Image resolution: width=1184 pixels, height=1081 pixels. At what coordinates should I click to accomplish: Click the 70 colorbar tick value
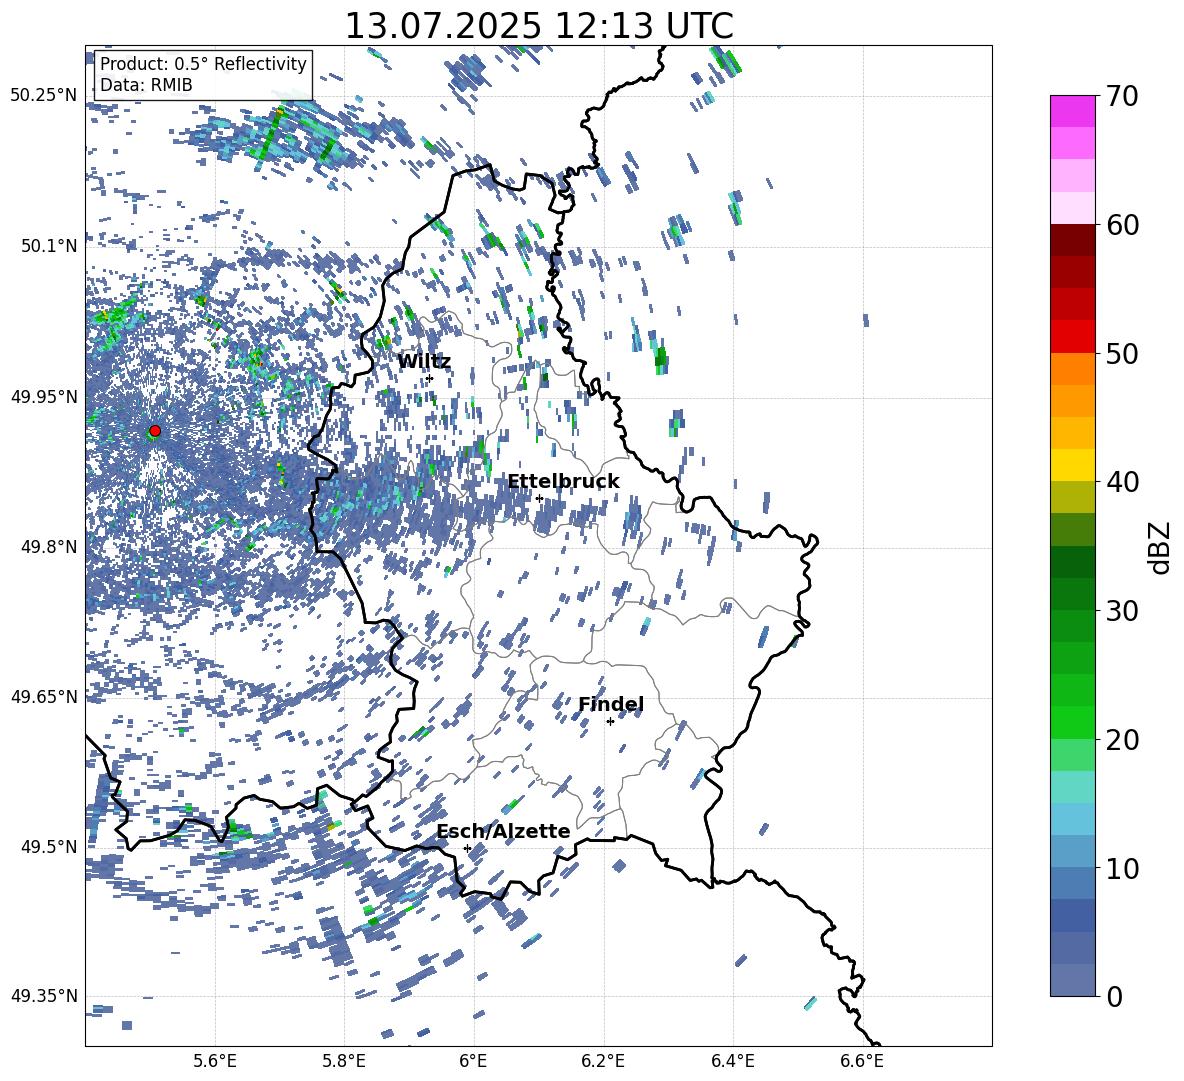click(1122, 97)
